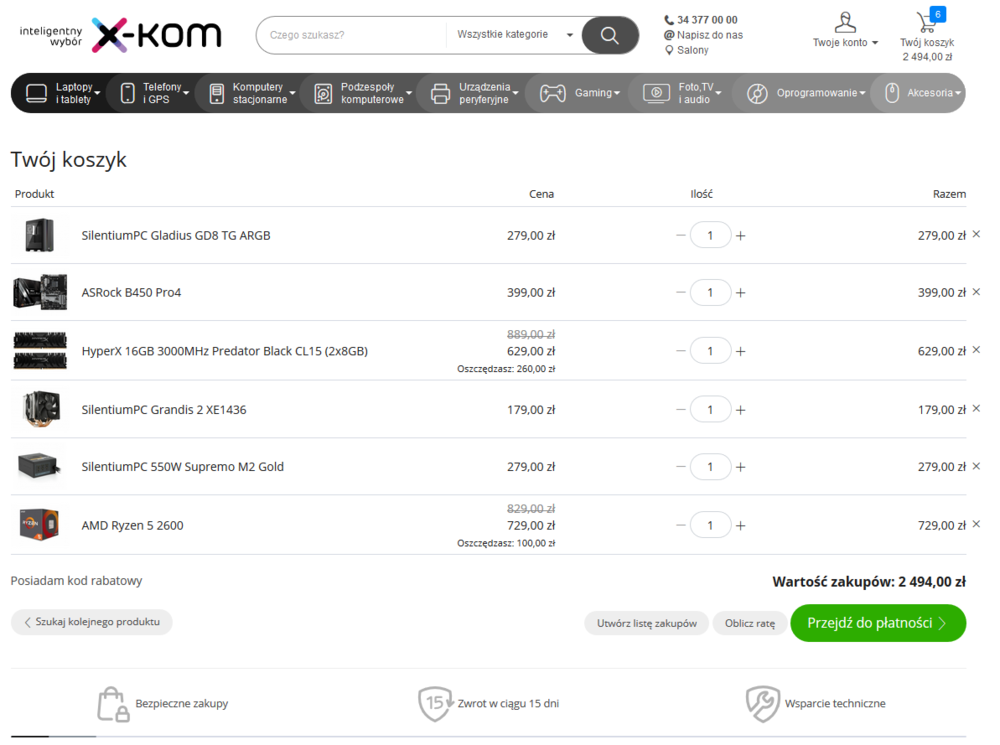This screenshot has width=1000, height=745.
Task: Click the 550W Supremo PSU thumbnail
Action: tap(40, 466)
